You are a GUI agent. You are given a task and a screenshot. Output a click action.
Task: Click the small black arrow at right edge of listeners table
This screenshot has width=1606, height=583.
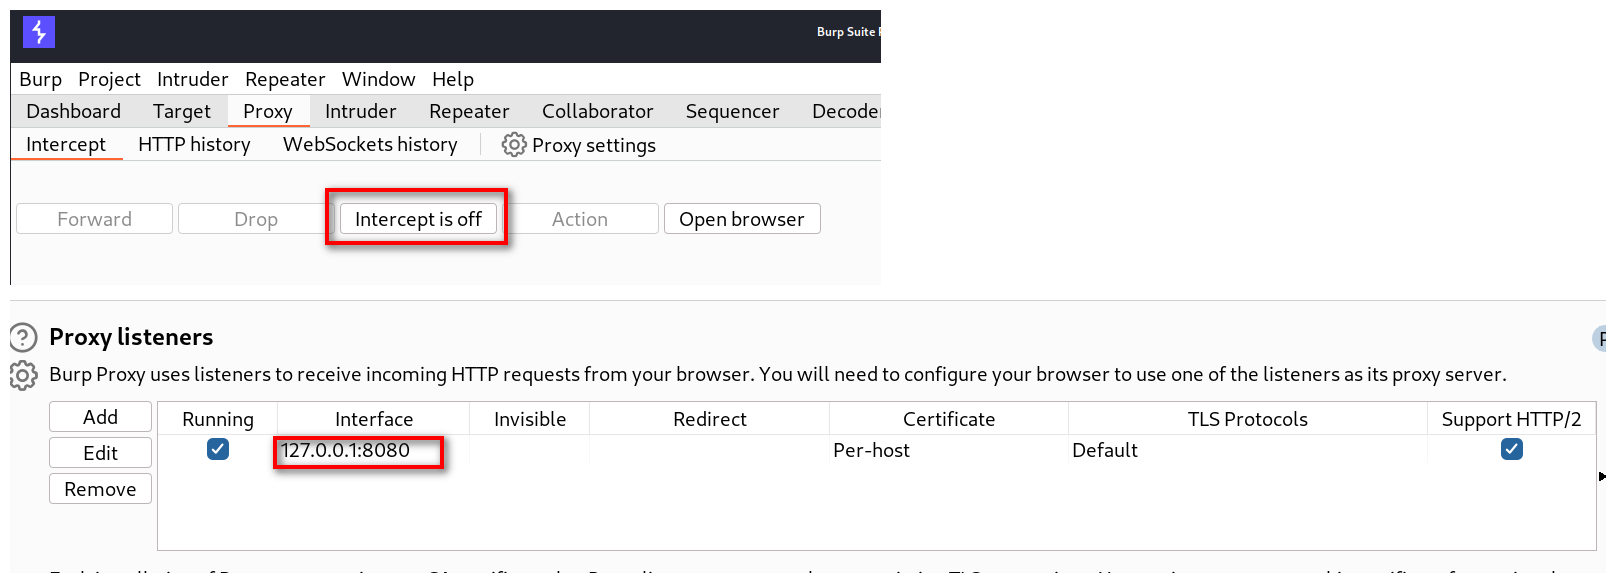1600,477
